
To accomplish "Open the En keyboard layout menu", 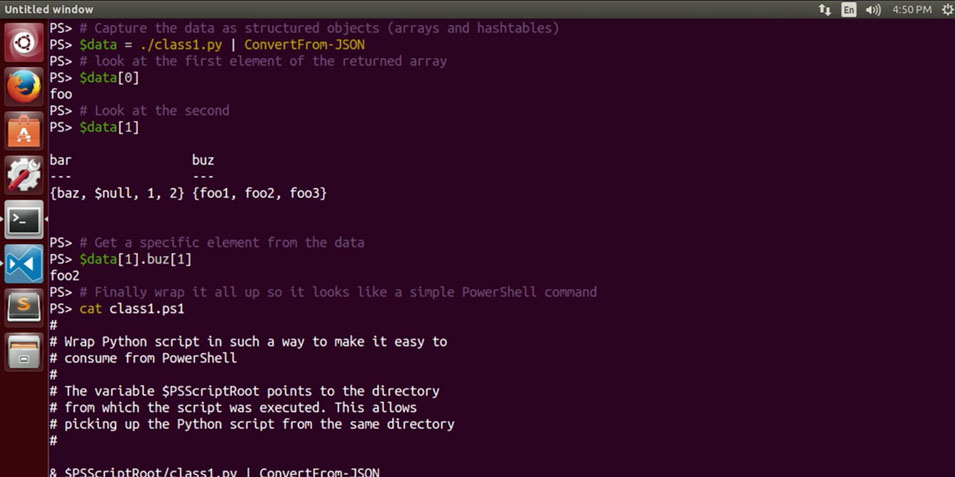I will (x=848, y=9).
